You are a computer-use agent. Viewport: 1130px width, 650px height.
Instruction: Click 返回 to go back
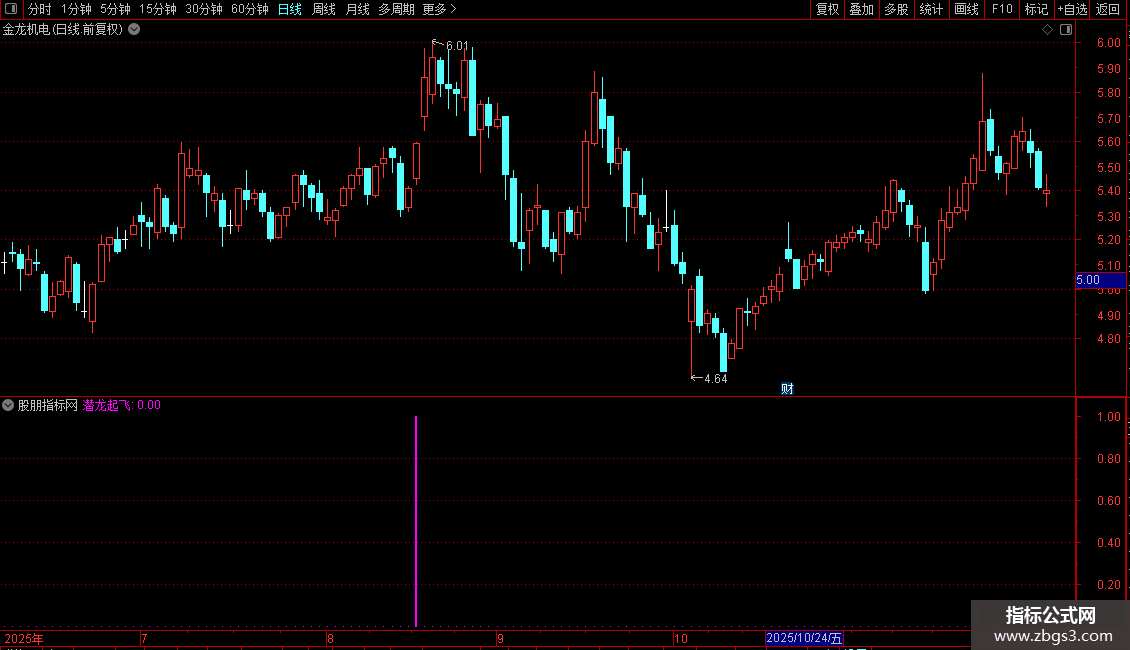click(x=1108, y=9)
